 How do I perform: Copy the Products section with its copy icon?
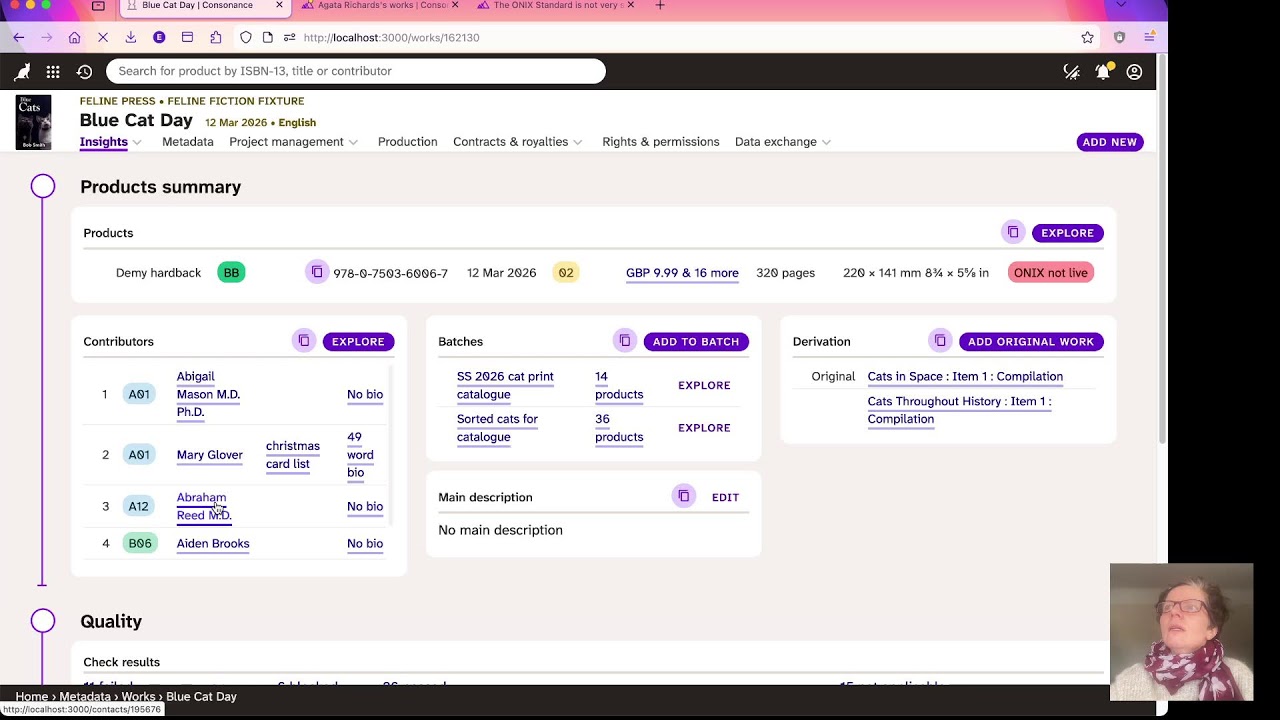coord(1013,233)
